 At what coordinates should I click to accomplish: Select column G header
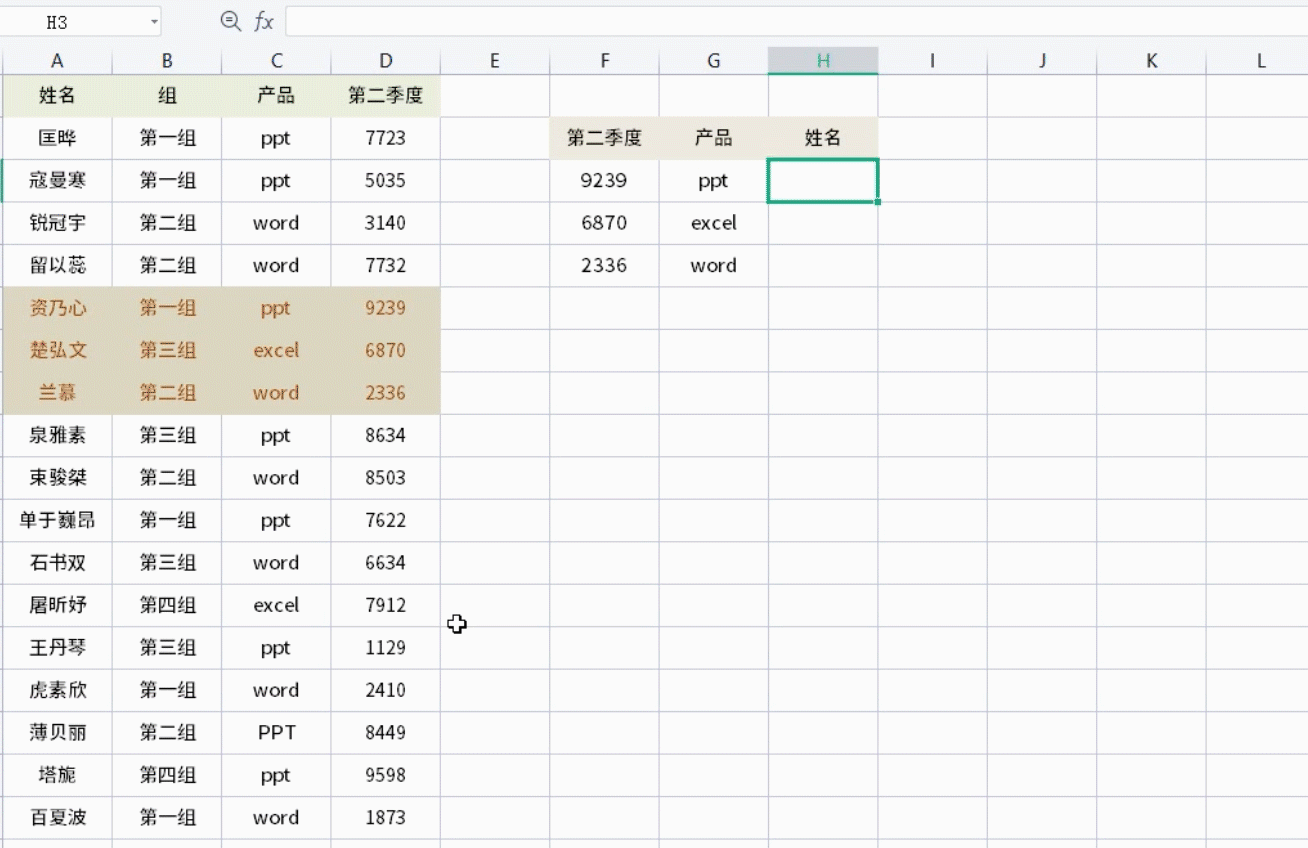(714, 61)
